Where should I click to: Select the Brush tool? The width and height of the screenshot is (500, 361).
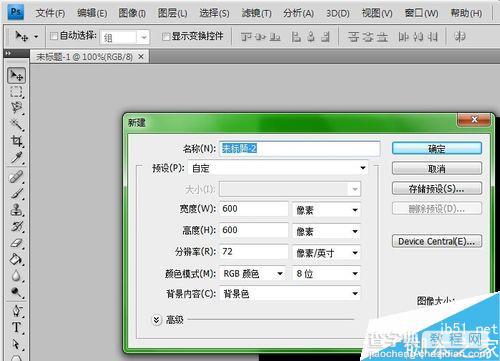[x=16, y=193]
